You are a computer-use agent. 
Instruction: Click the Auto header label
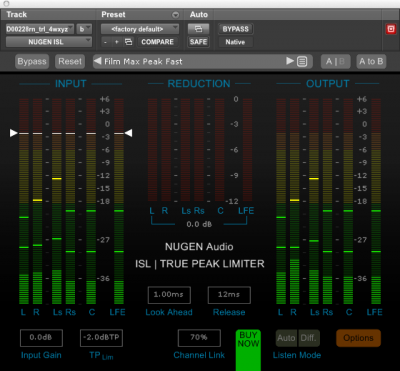click(199, 15)
